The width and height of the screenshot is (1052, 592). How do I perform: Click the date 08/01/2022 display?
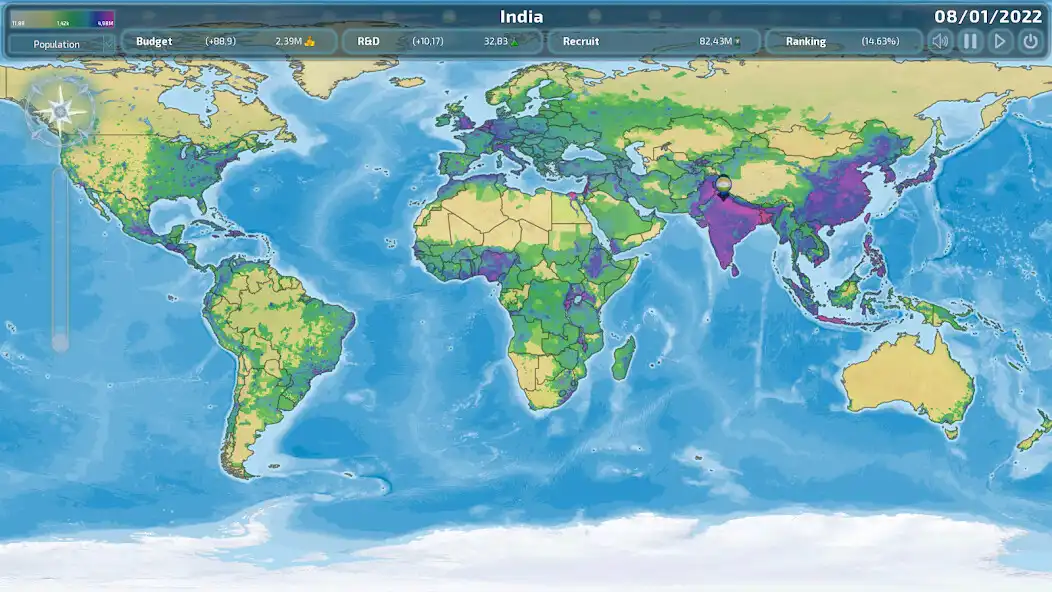(987, 16)
